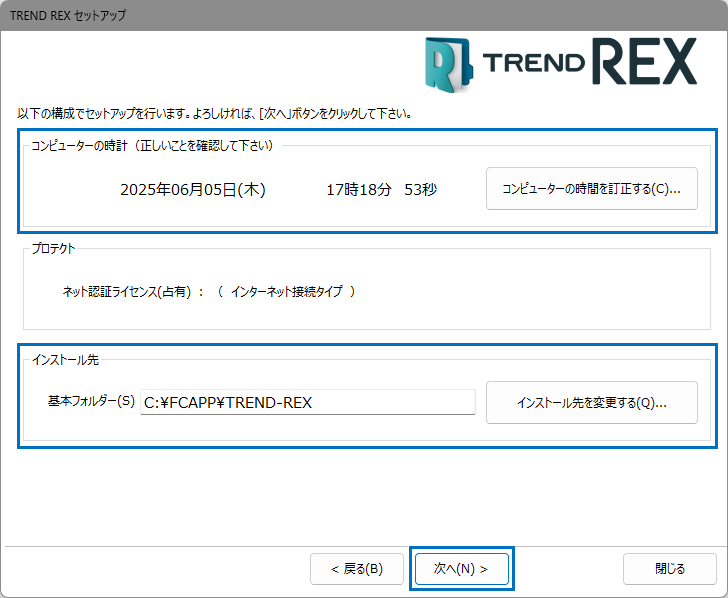Click インターネット接続タイプ text
728x598 pixels.
tap(286, 291)
